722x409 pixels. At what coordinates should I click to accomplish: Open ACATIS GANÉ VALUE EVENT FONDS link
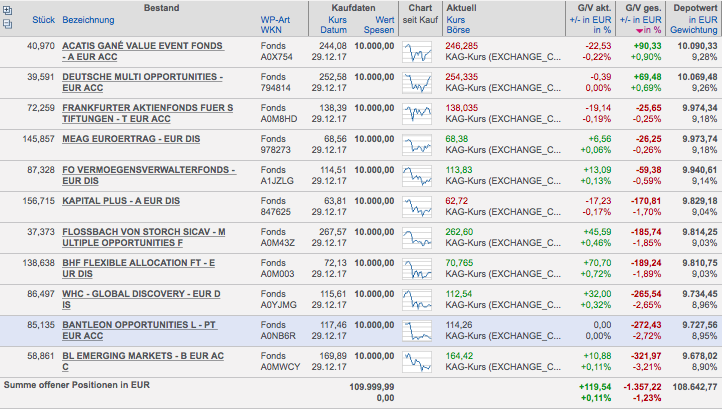click(143, 51)
